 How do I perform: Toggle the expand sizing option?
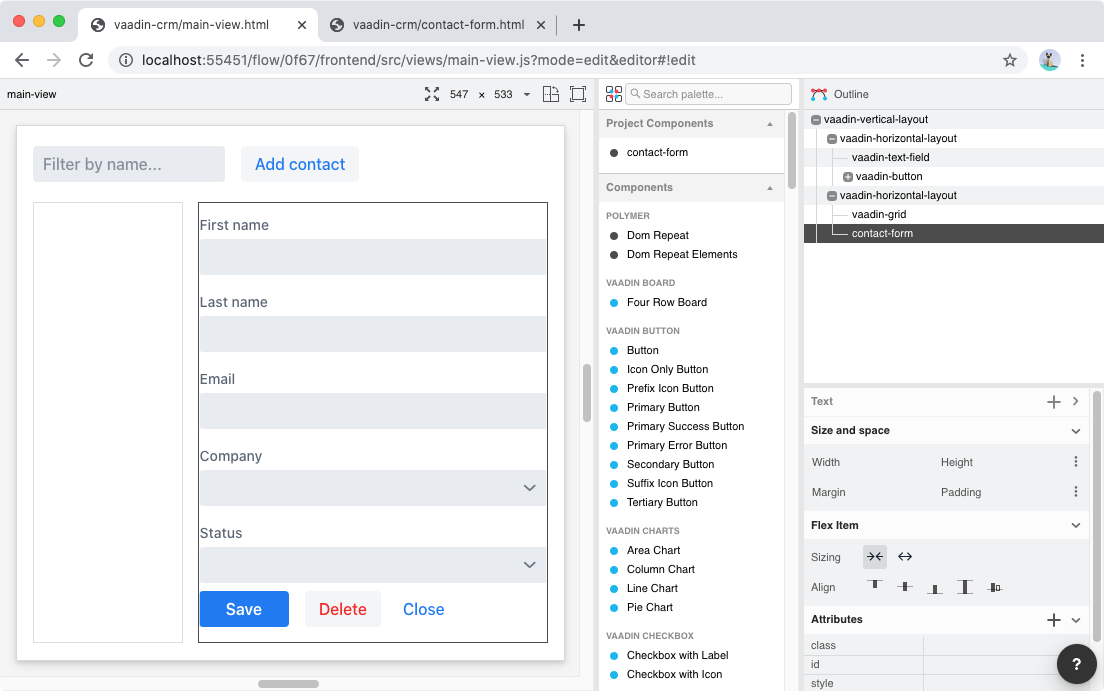point(905,557)
